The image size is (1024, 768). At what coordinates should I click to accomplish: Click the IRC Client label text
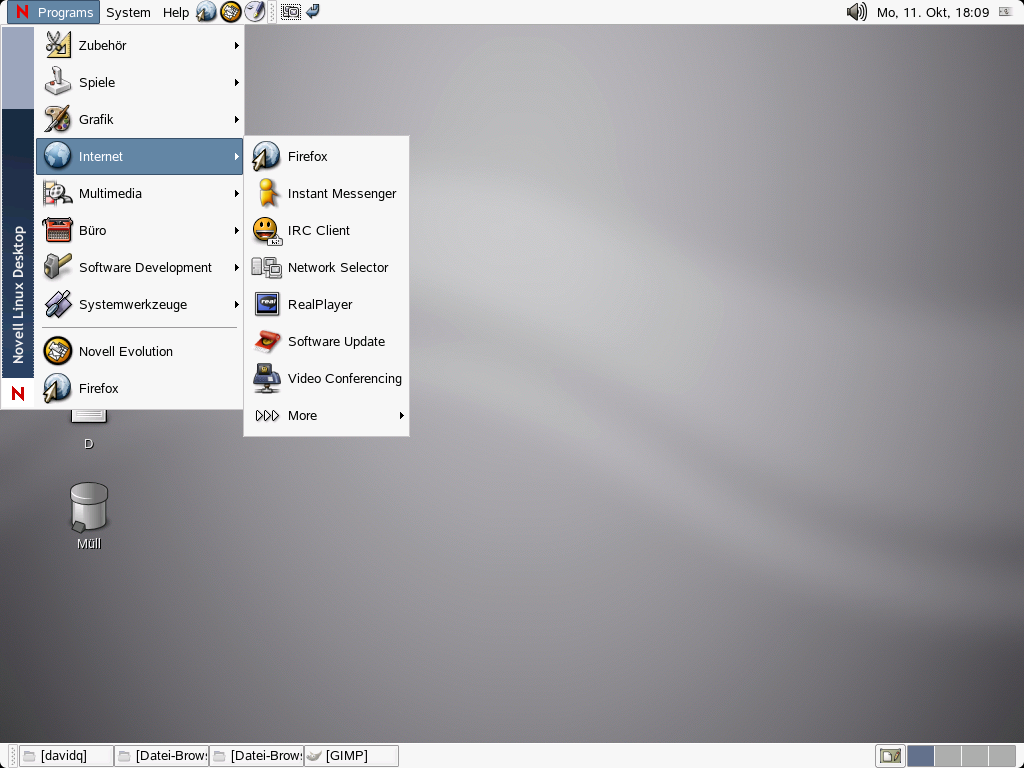[319, 231]
